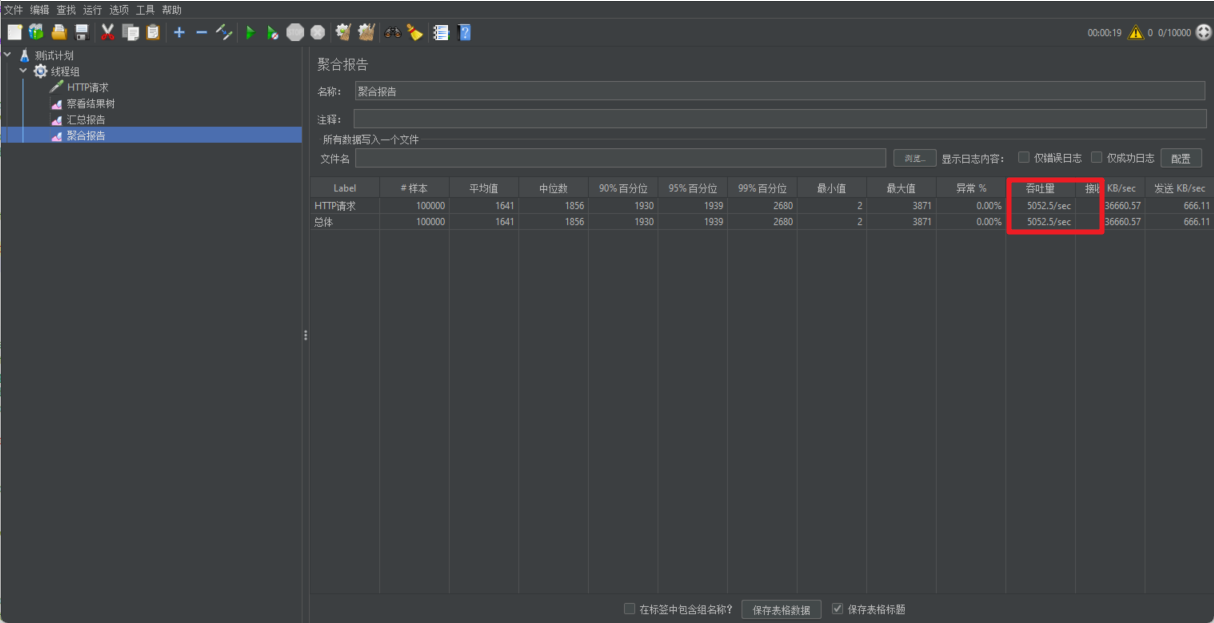
Task: Click the 最小值 column header
Action: [x=832, y=188]
